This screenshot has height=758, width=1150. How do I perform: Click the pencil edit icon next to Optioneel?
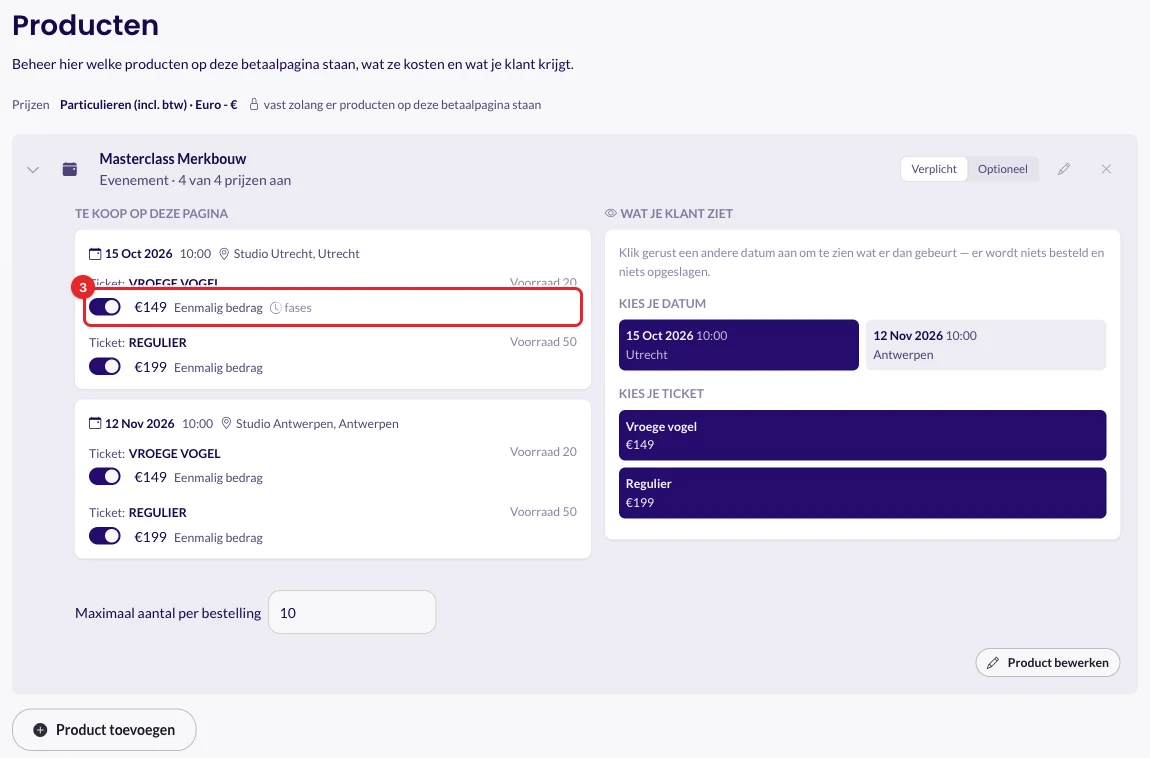pyautogui.click(x=1064, y=169)
